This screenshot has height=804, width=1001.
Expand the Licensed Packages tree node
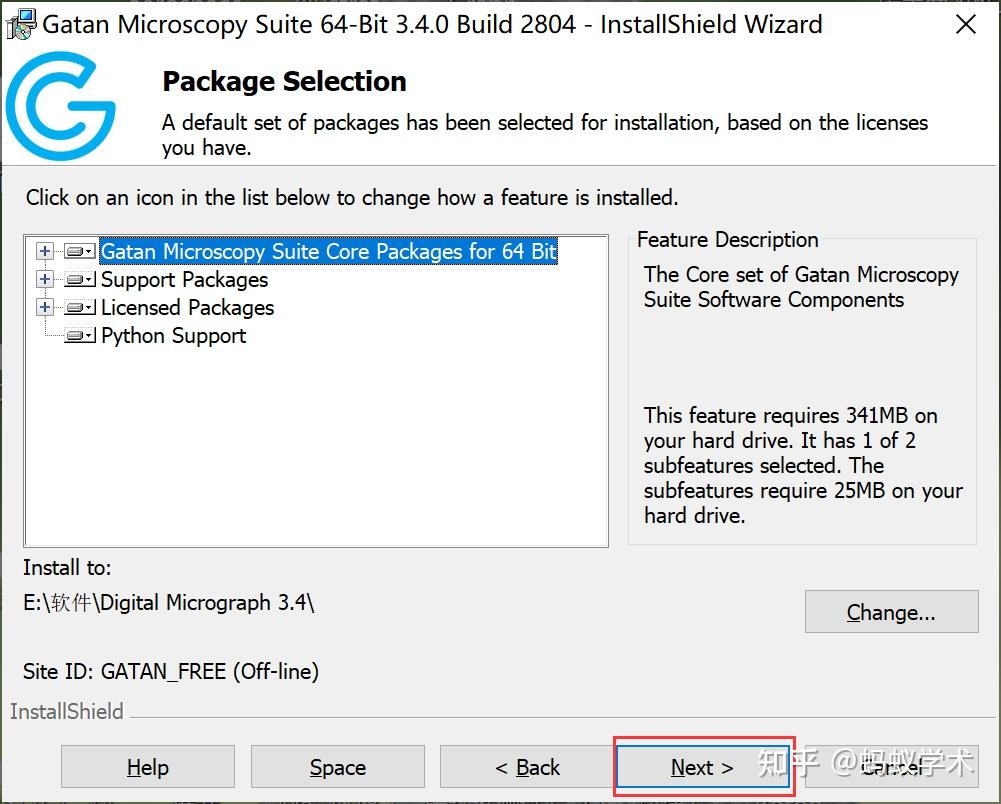tap(45, 307)
